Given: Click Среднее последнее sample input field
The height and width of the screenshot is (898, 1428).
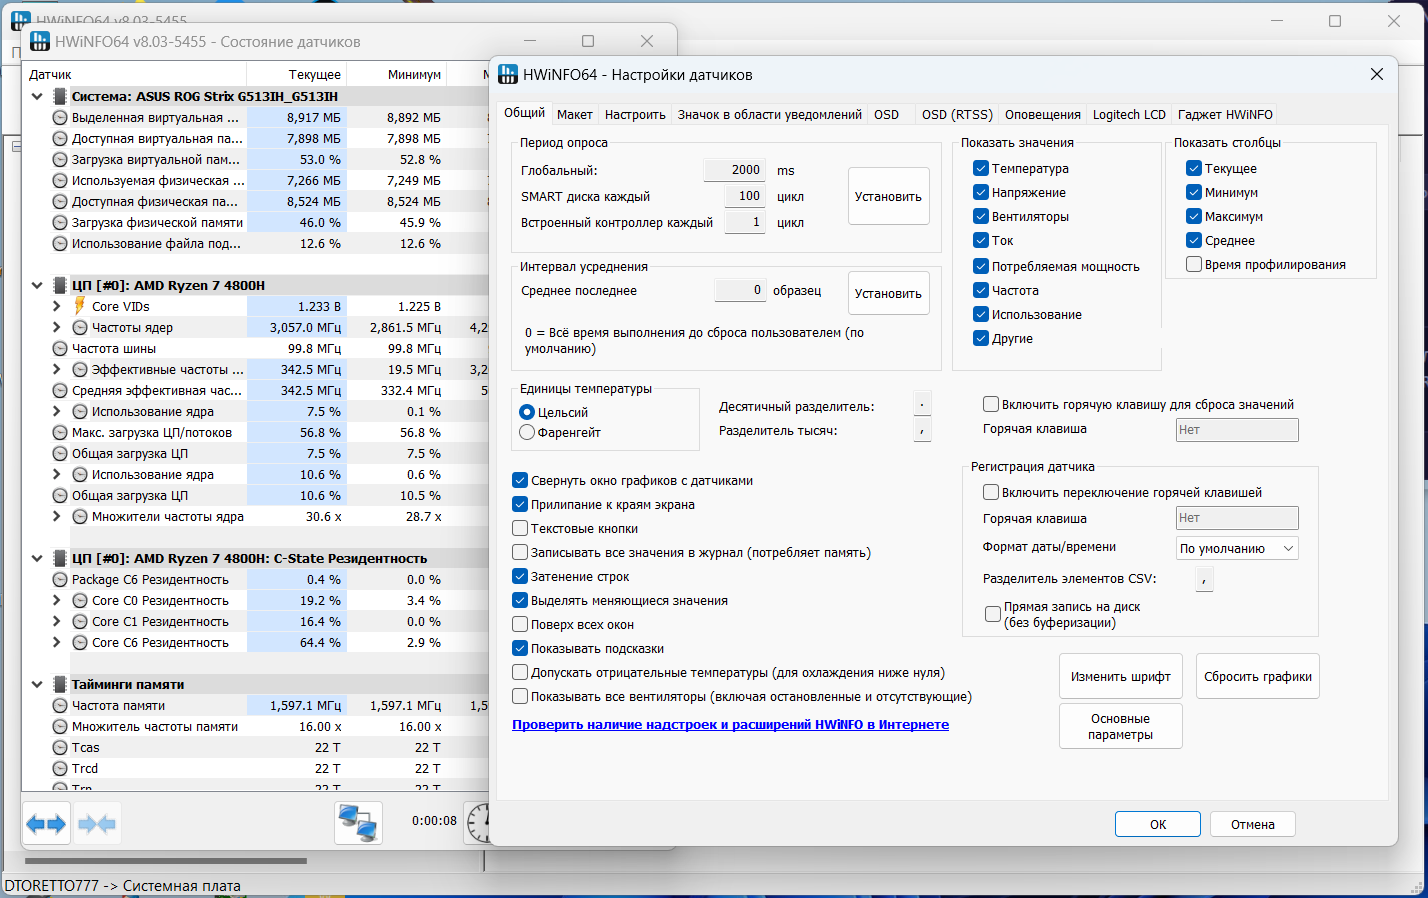Looking at the screenshot, I should pyautogui.click(x=740, y=290).
